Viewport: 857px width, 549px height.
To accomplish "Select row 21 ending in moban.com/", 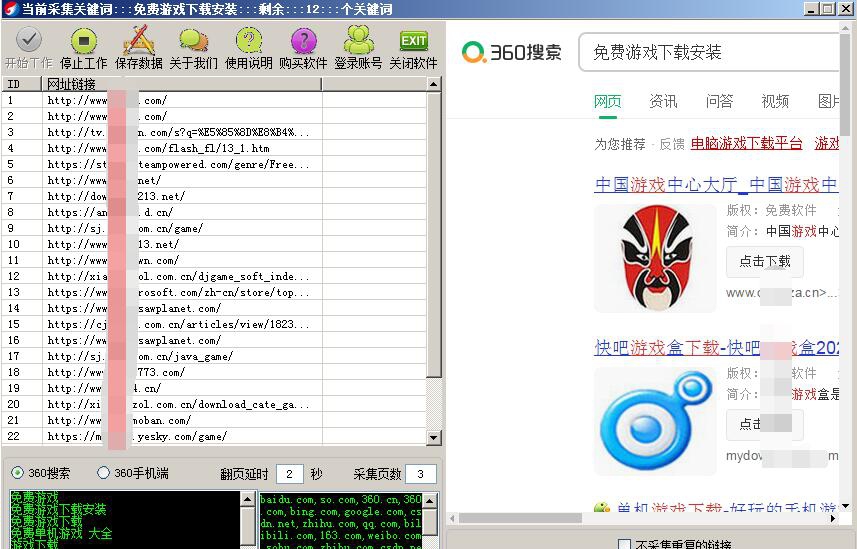I will click(214, 420).
